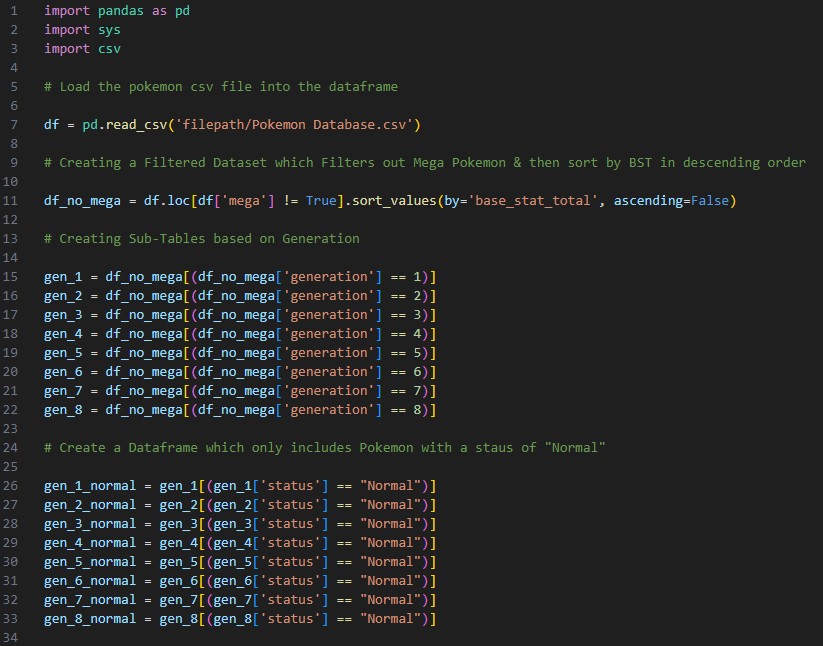Click 'ascending=False' keyword argument
The height and width of the screenshot is (646, 823).
click(671, 201)
